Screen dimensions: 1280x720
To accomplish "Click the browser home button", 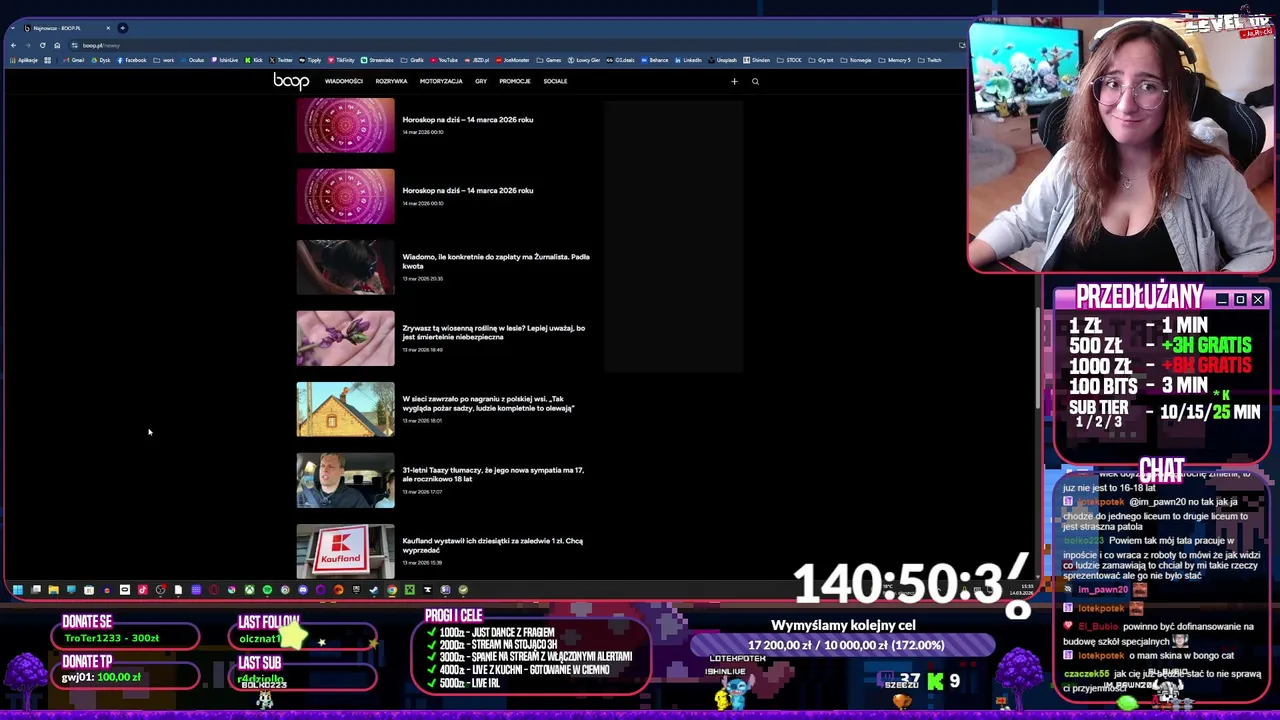I will [57, 45].
